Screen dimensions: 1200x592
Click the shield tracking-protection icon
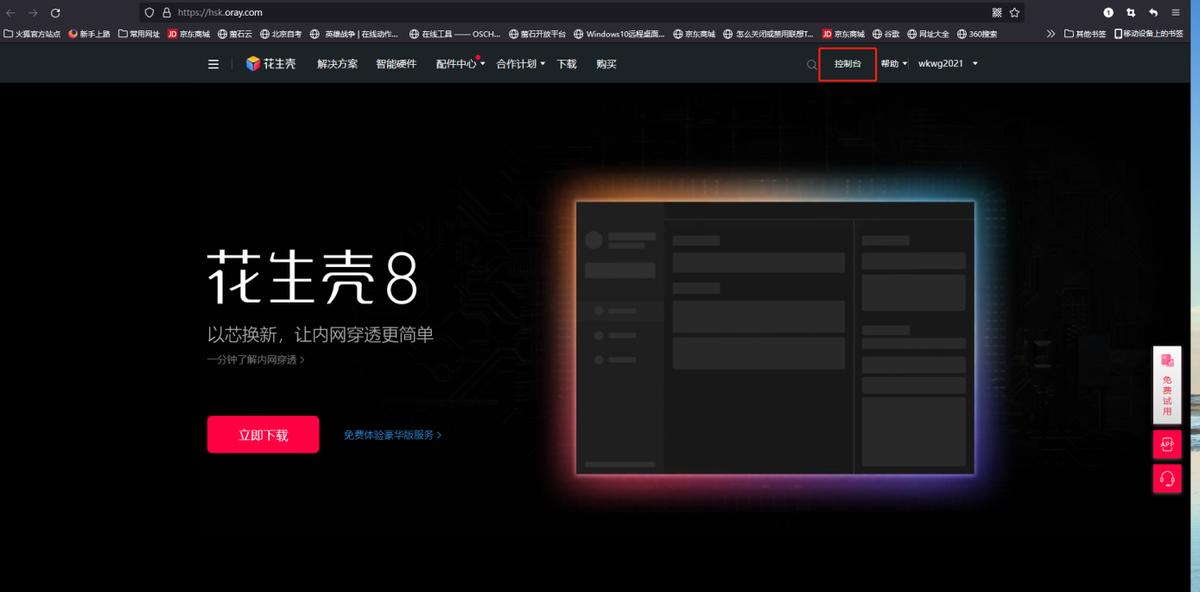click(x=150, y=13)
